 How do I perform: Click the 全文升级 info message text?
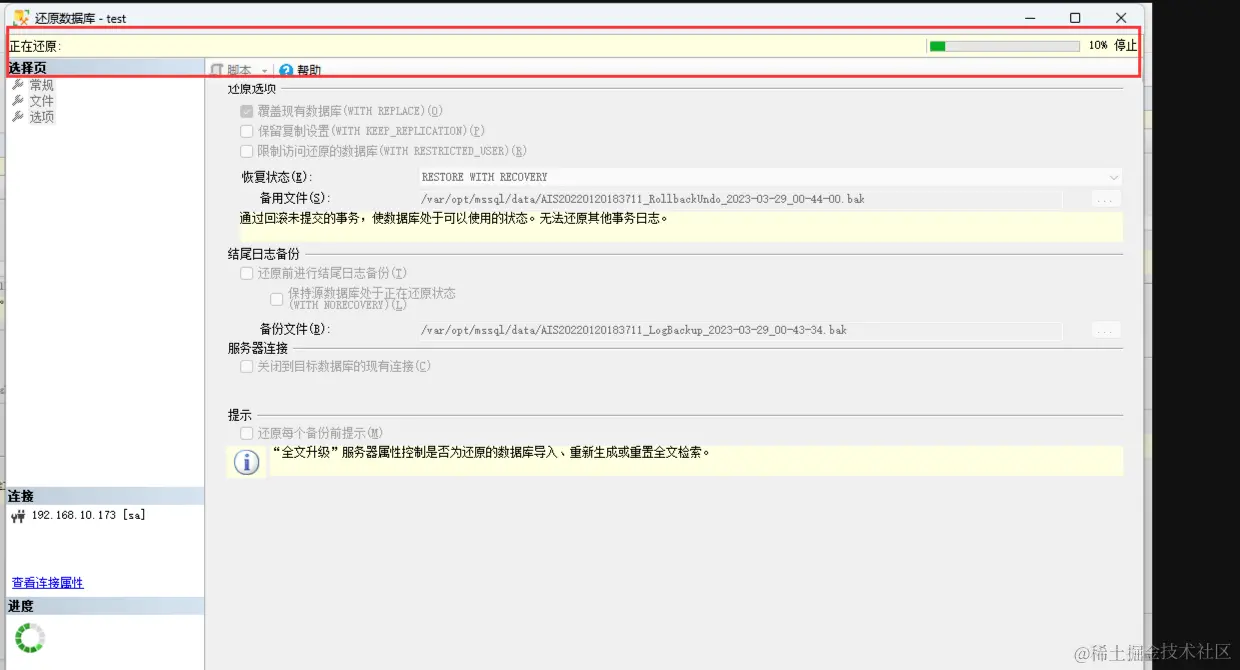pos(491,452)
